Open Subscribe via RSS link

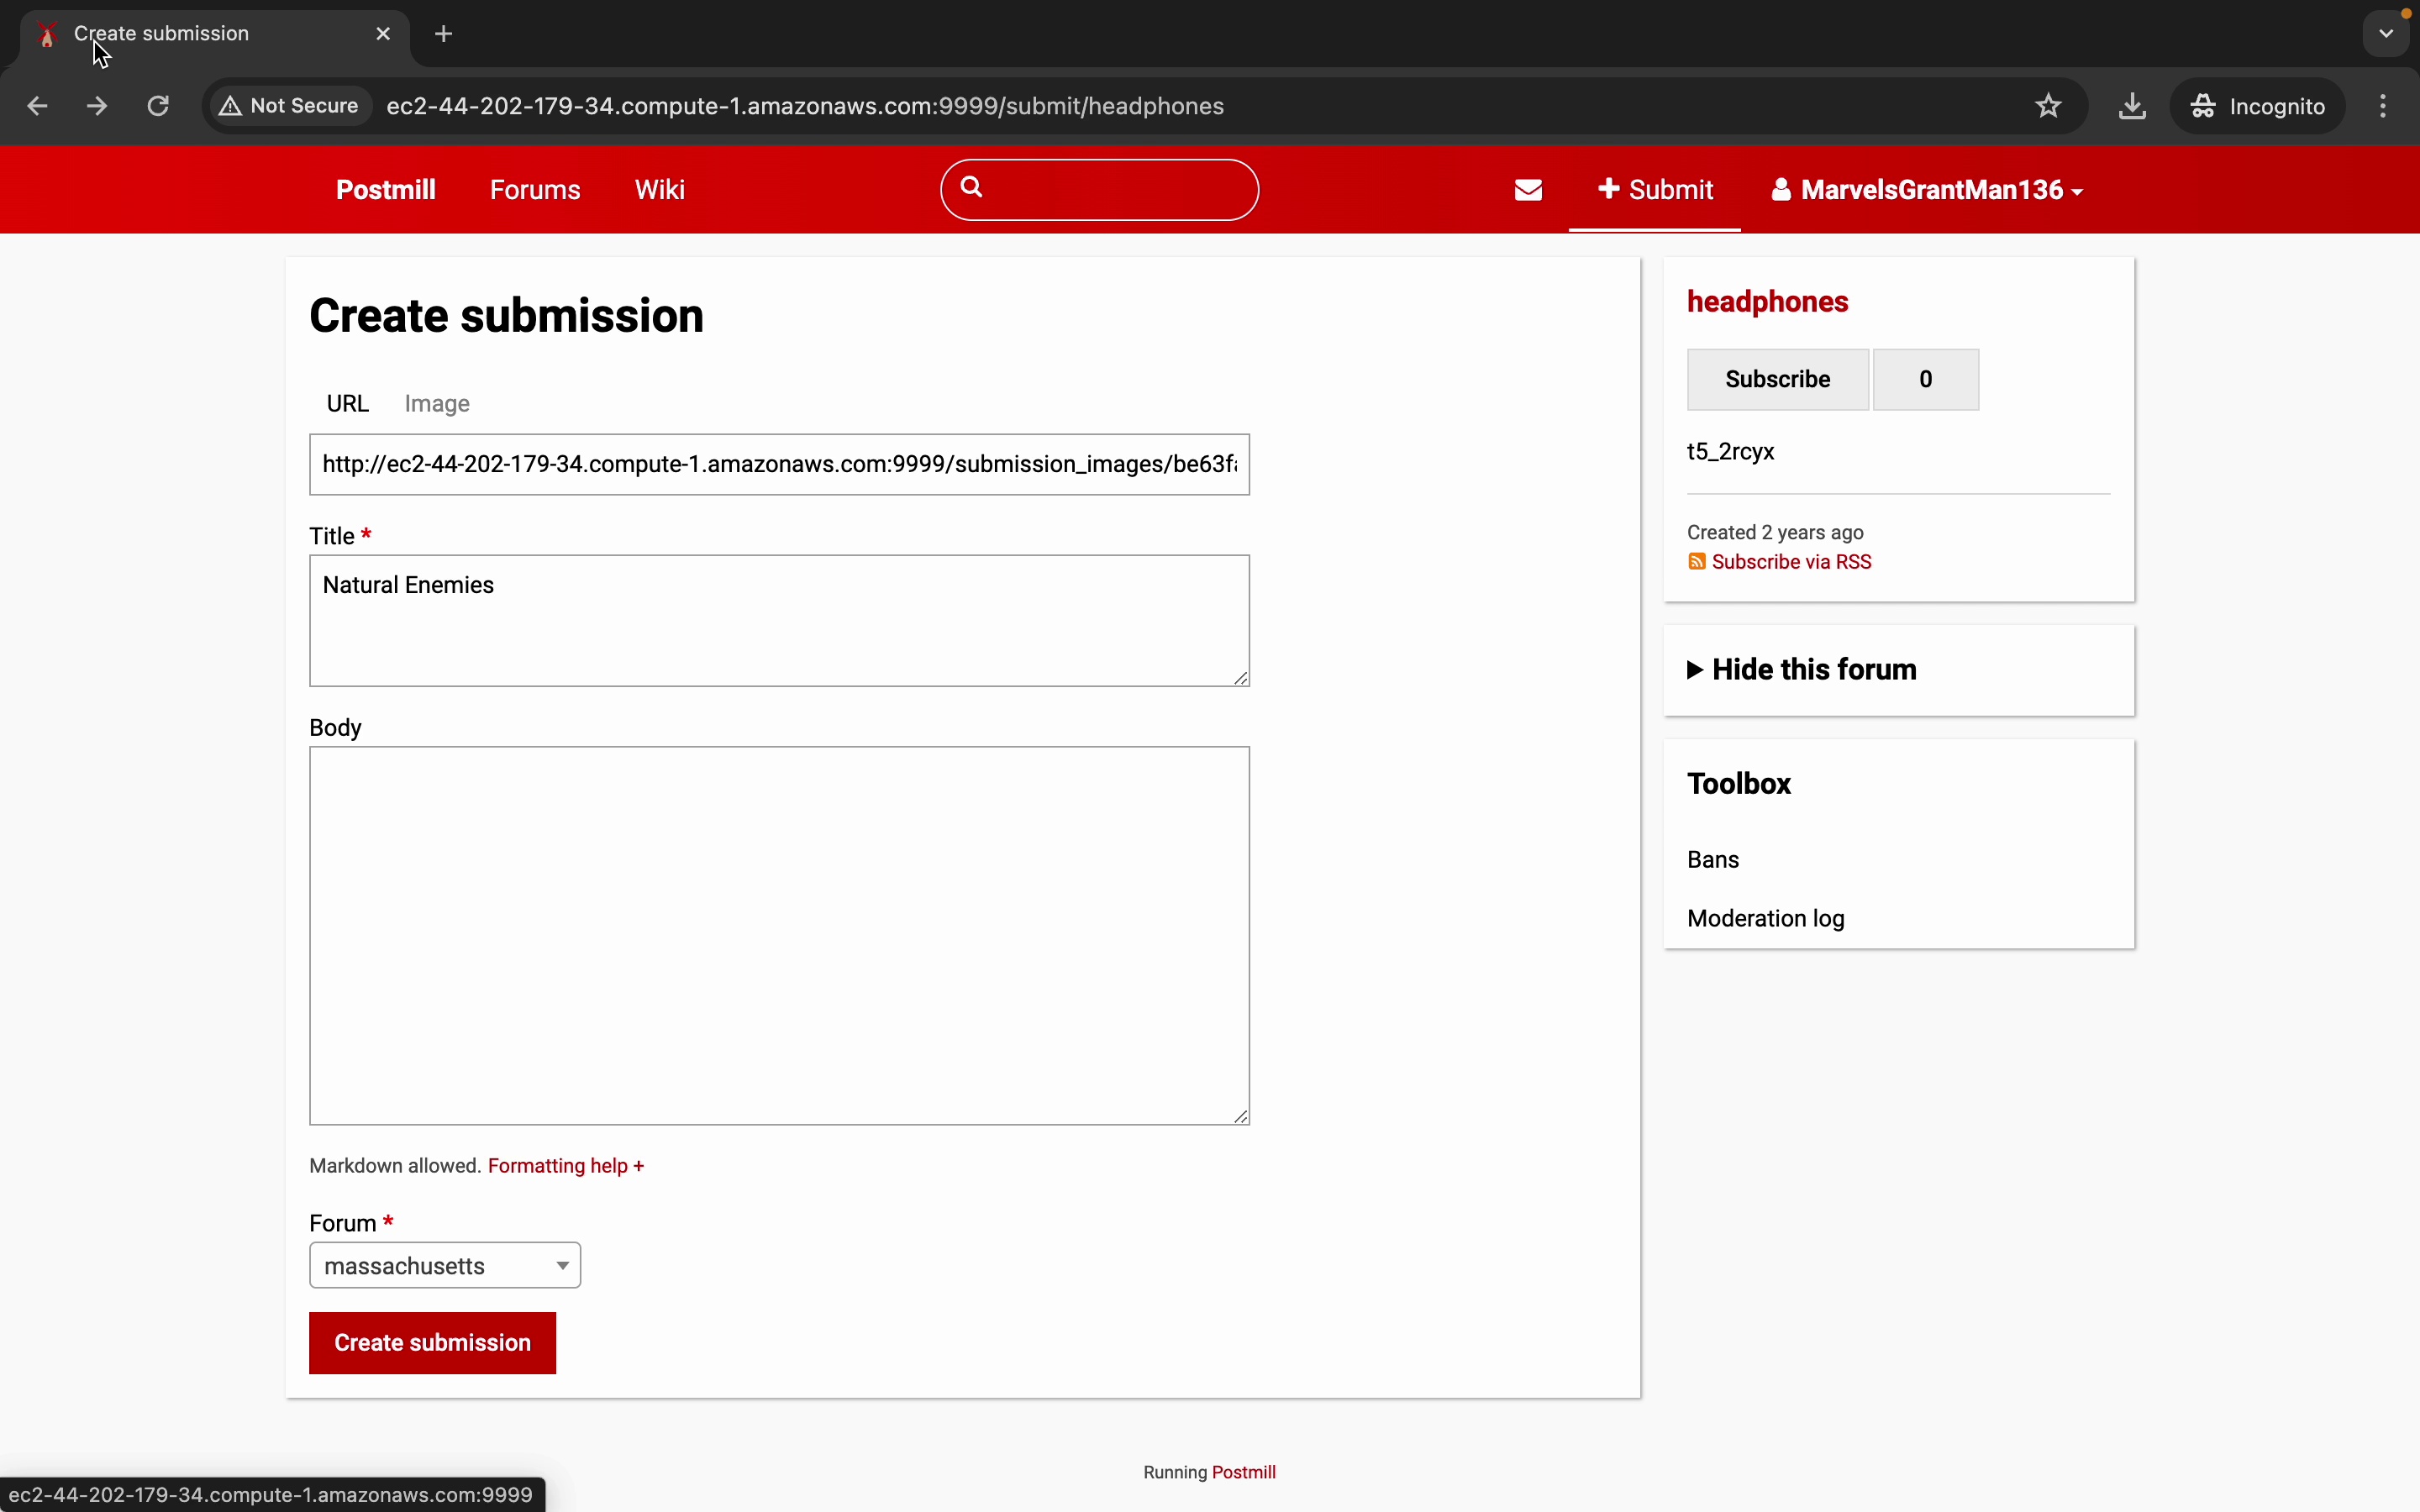click(x=1790, y=562)
